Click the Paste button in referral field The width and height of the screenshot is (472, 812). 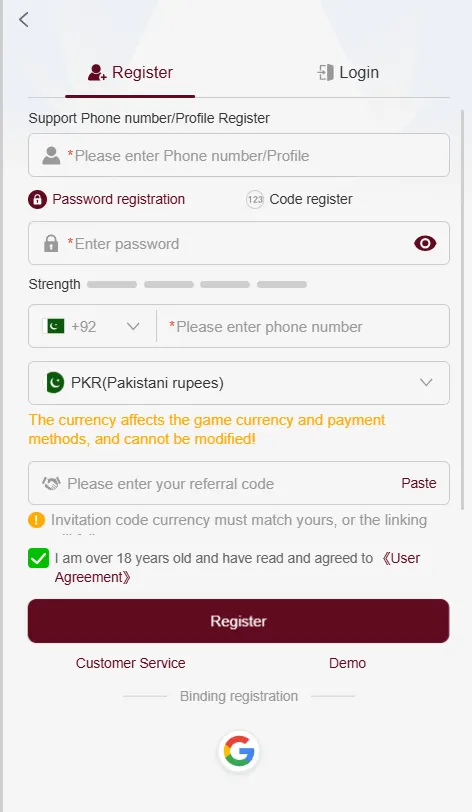coord(419,483)
